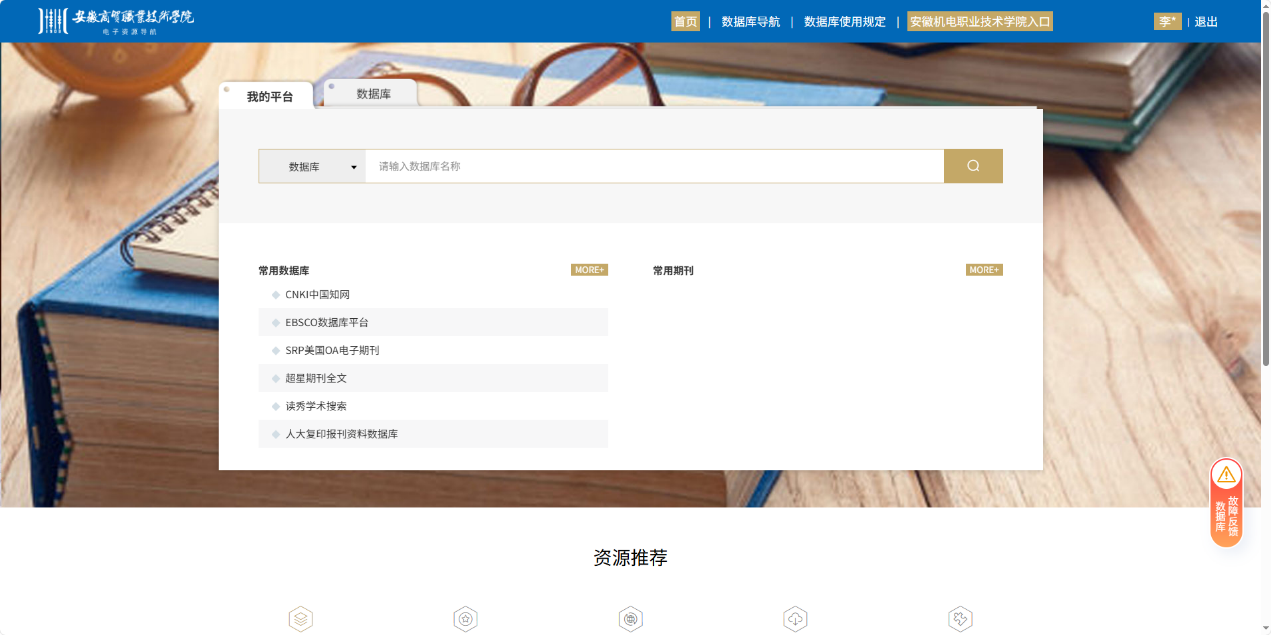Select the 我的平台 tab

tap(270, 97)
